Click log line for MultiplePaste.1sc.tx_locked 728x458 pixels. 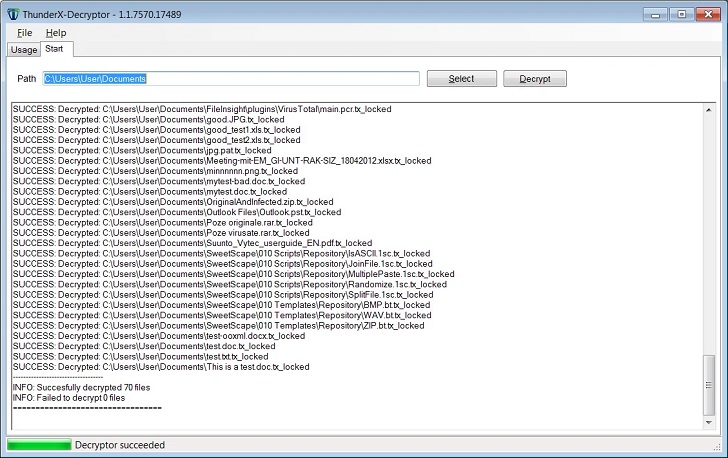click(234, 274)
